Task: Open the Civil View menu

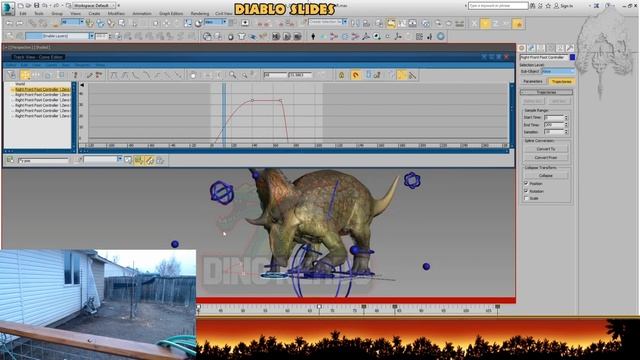Action: tap(223, 13)
